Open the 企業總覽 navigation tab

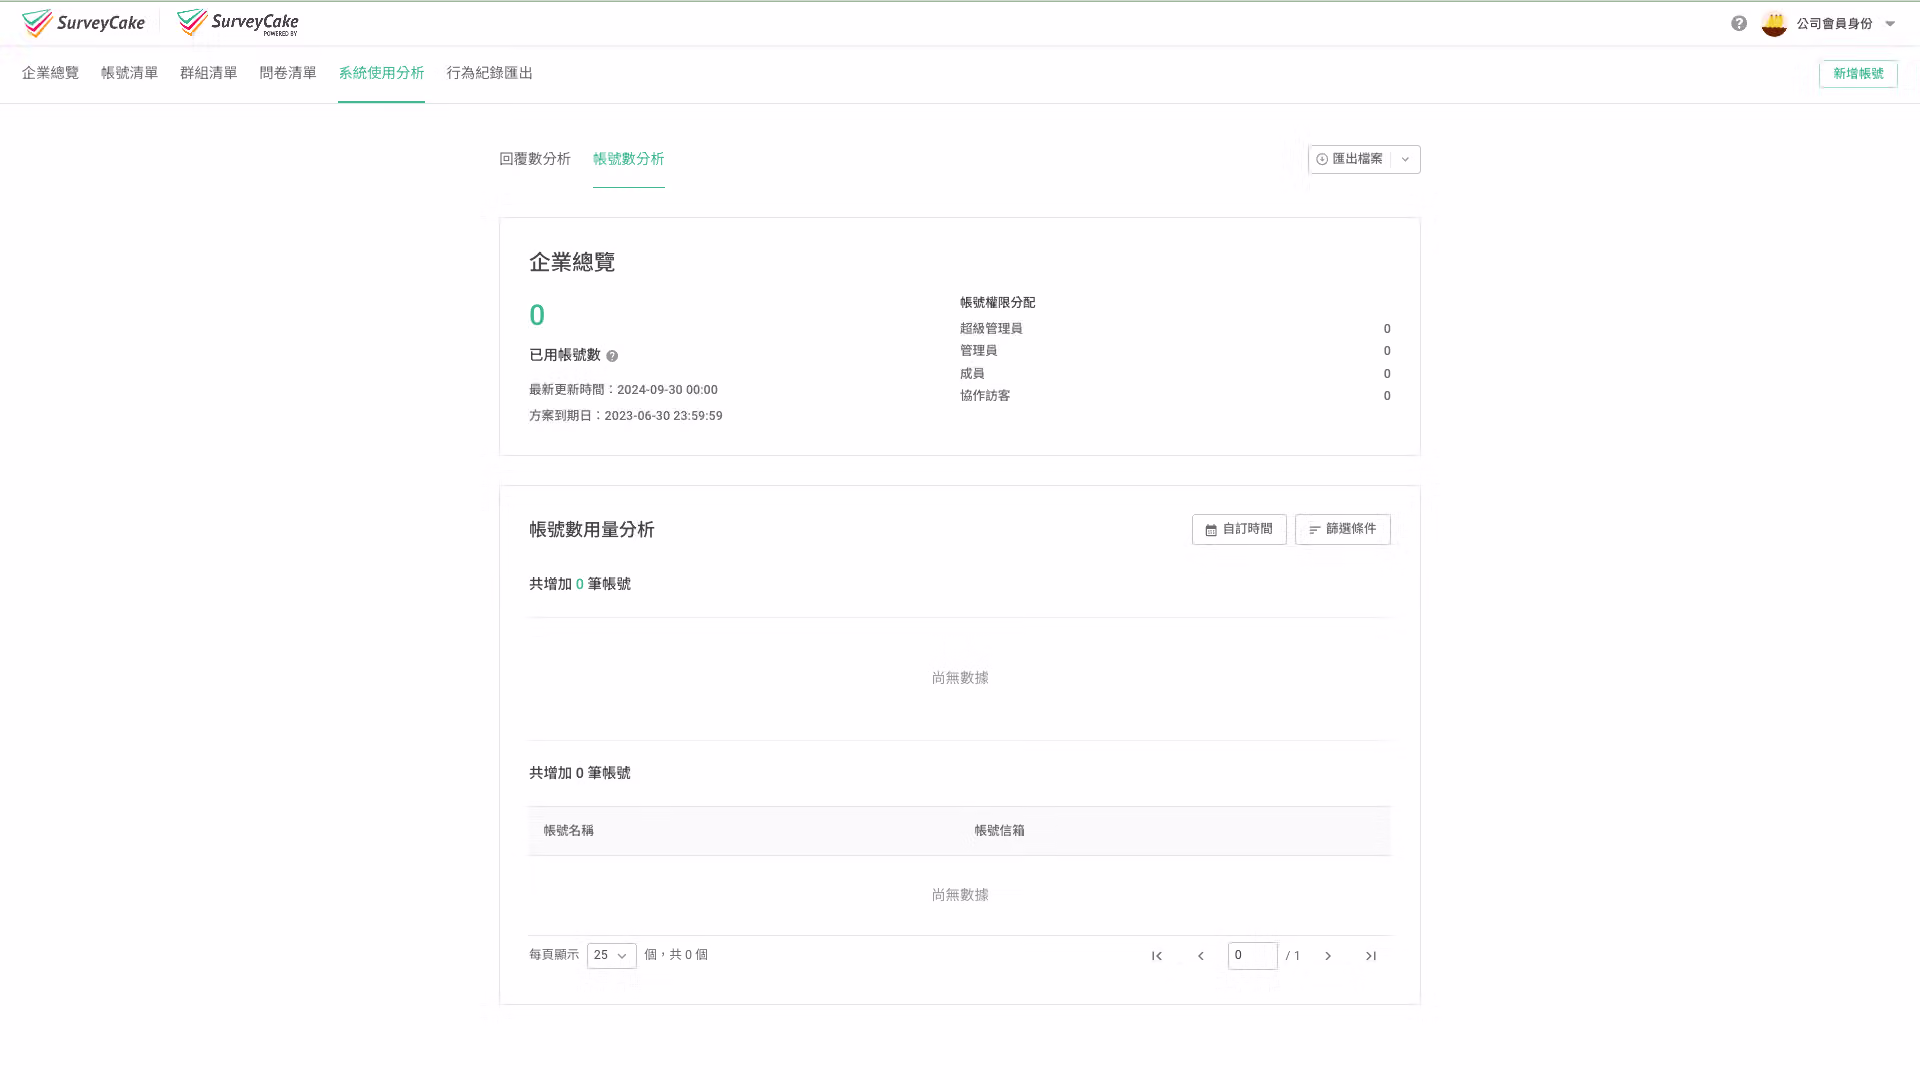(50, 73)
